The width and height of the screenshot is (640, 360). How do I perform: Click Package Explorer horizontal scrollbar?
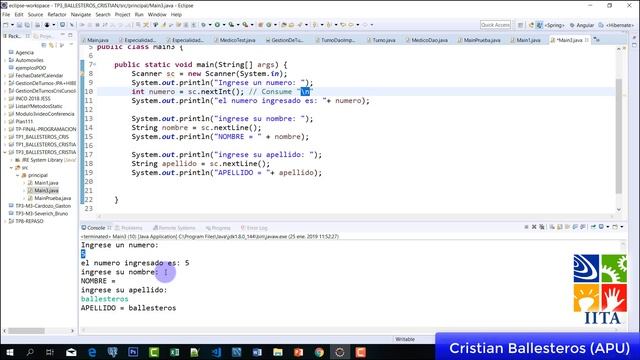[26, 331]
